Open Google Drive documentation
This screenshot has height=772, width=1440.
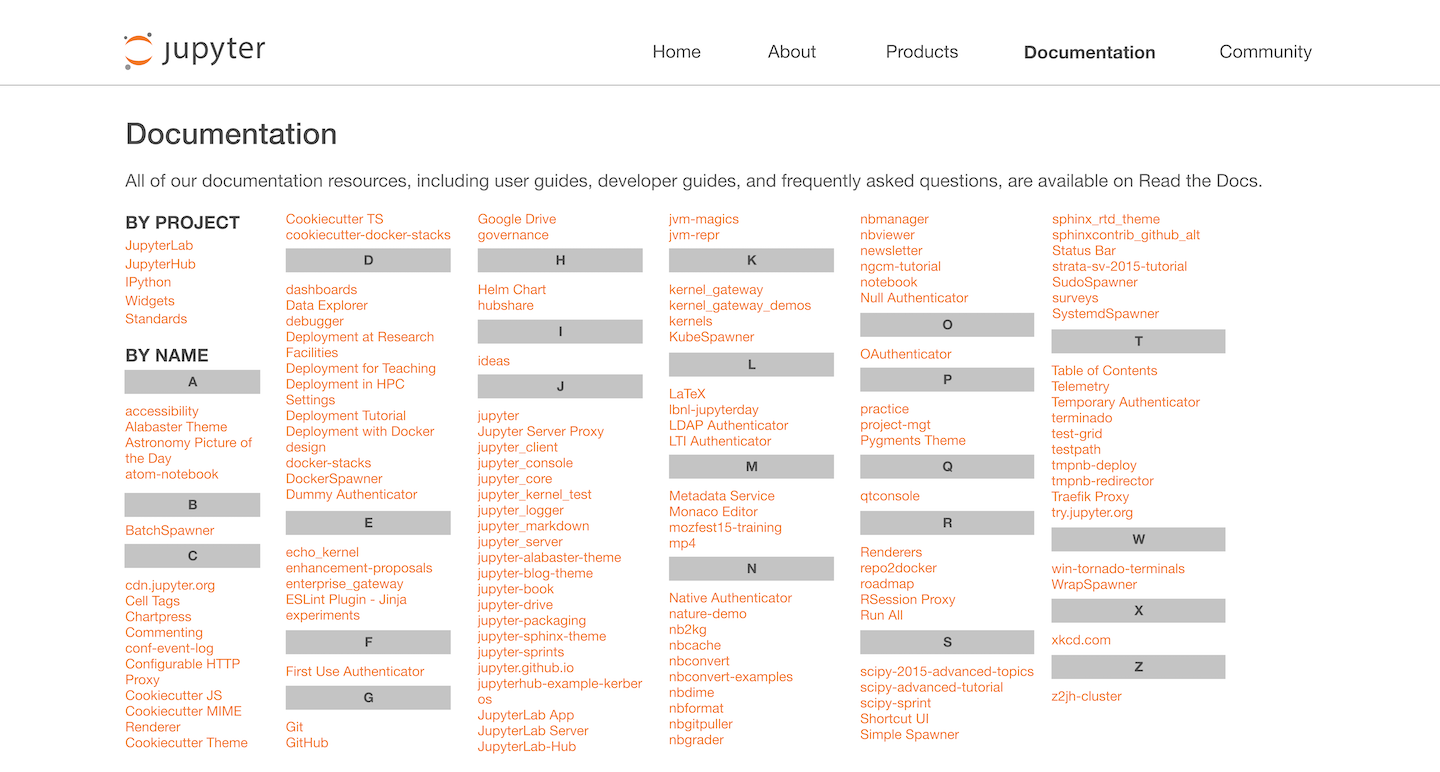[x=517, y=219]
